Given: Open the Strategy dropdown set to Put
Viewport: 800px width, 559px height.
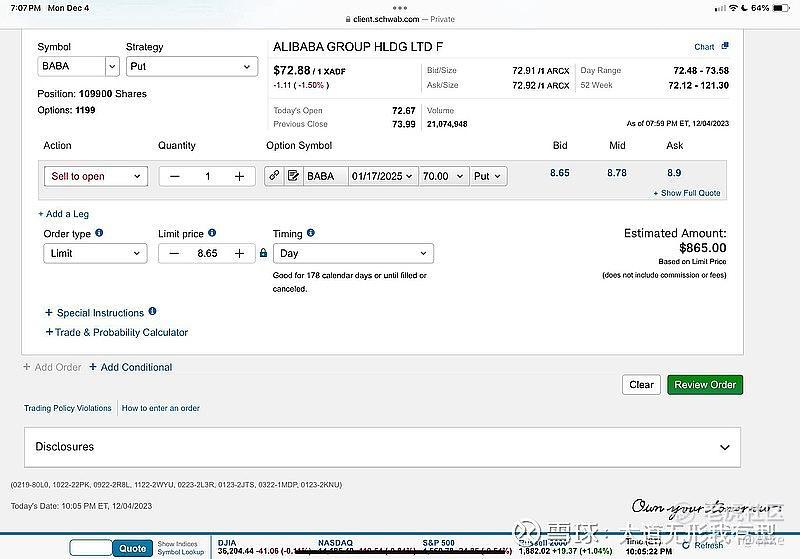Looking at the screenshot, I should point(191,66).
